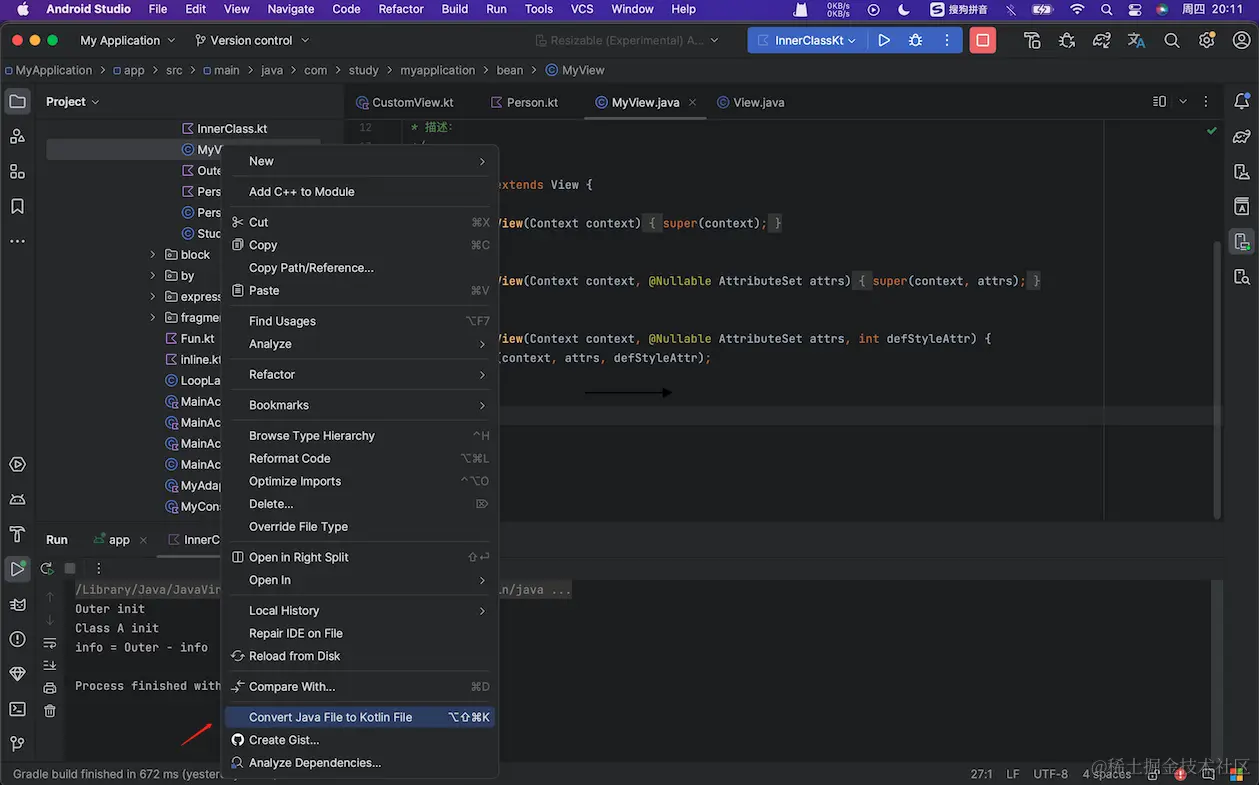Open the App Quality Insights gem icon

(17, 674)
